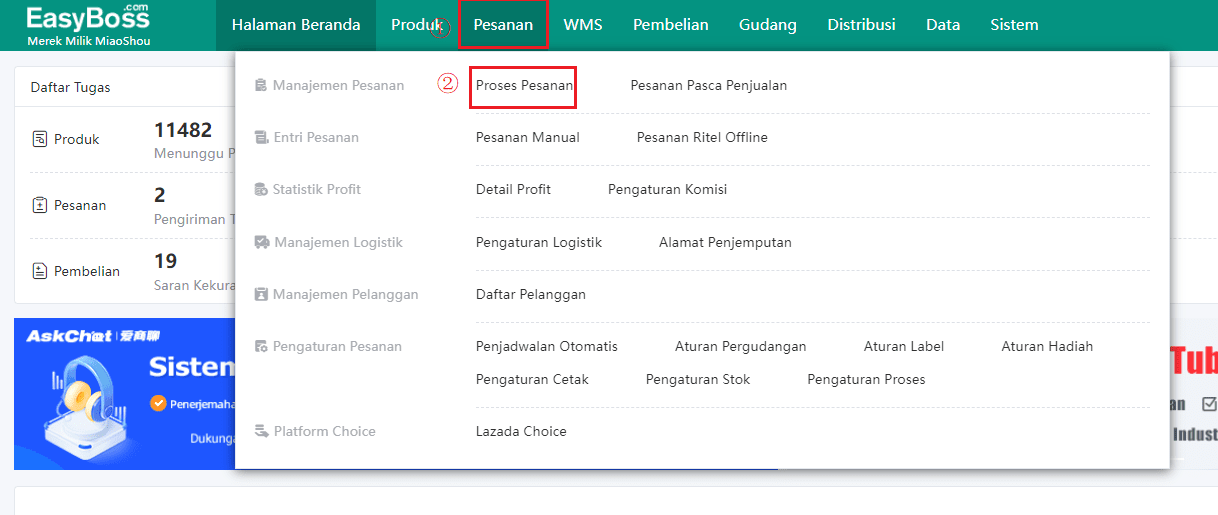Click the Manajemen Pelanggan category icon
Viewport: 1218px width, 515px height.
click(261, 294)
